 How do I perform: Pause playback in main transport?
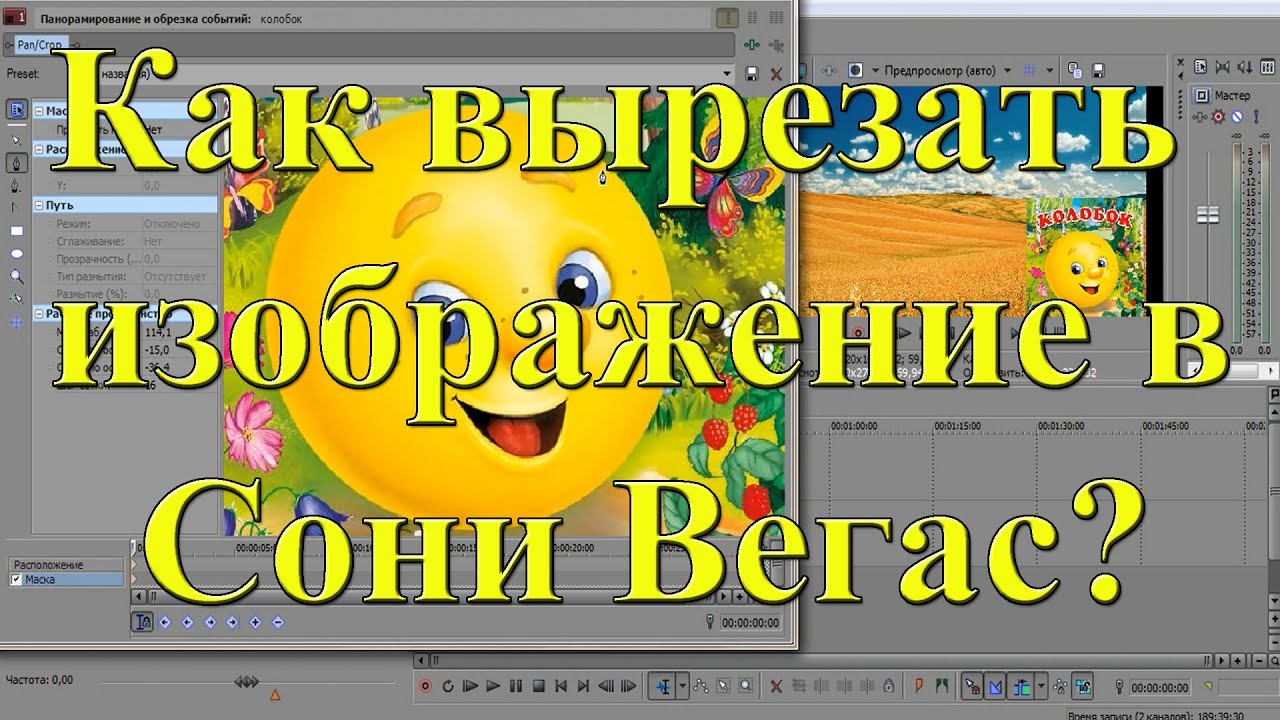(516, 687)
